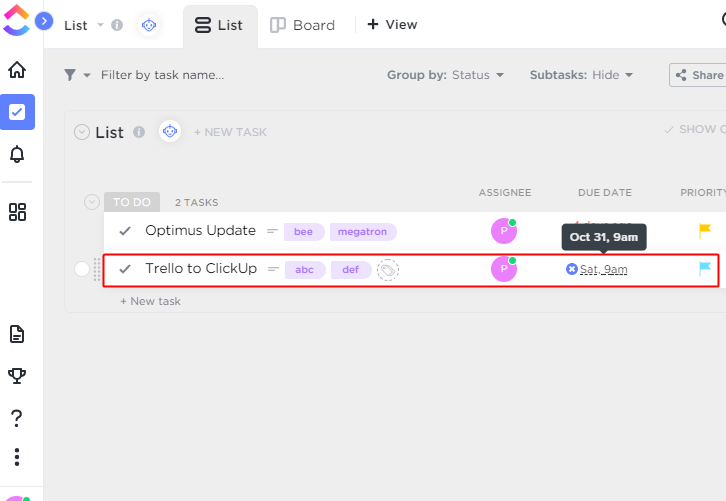Screen dimensions: 726x501
Task: Click the abc tag
Action: [x=305, y=270]
